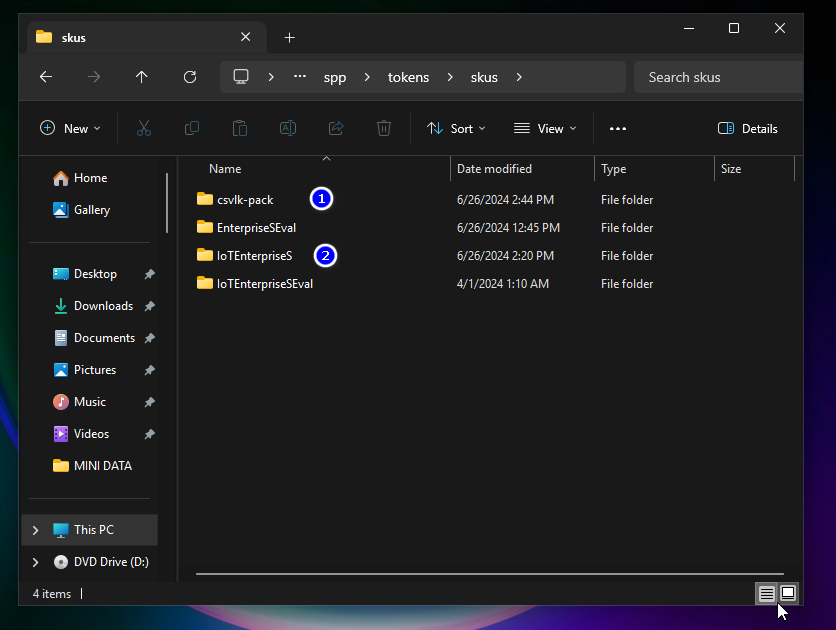Click the Paste clipboard icon
Viewport: 836px width, 630px height.
tap(240, 128)
